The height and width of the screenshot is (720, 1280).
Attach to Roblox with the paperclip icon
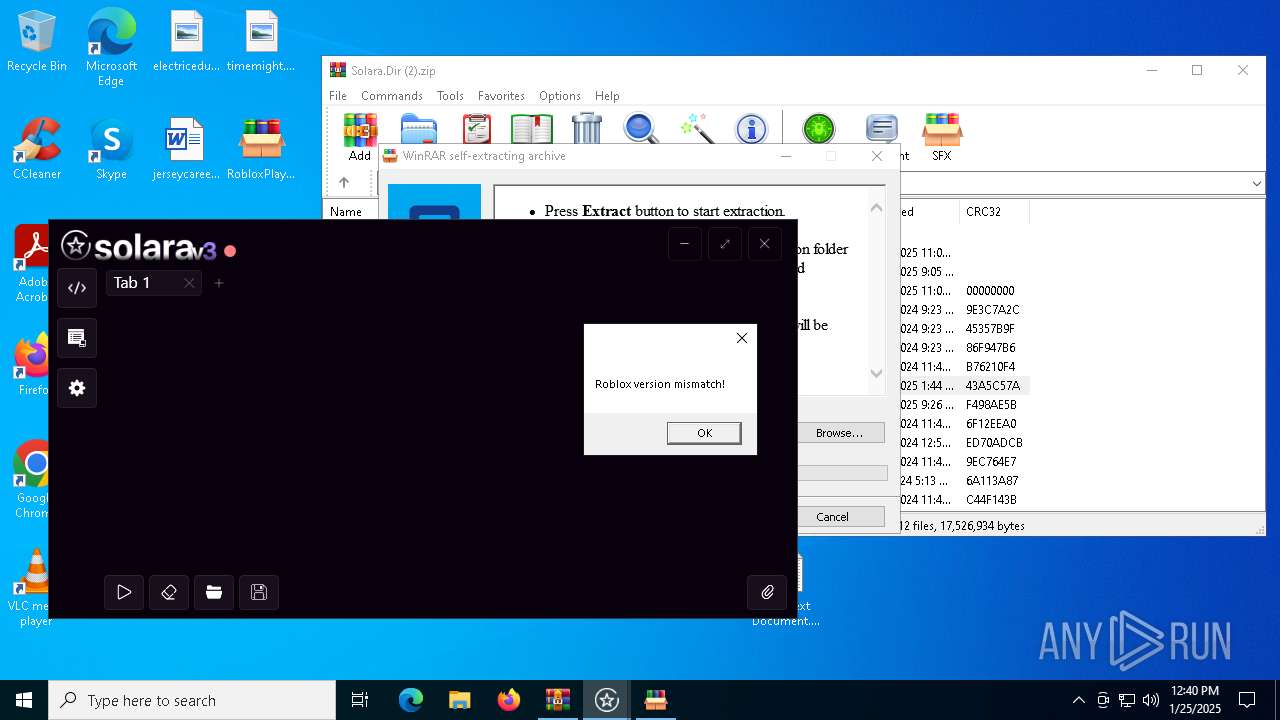coord(767,592)
